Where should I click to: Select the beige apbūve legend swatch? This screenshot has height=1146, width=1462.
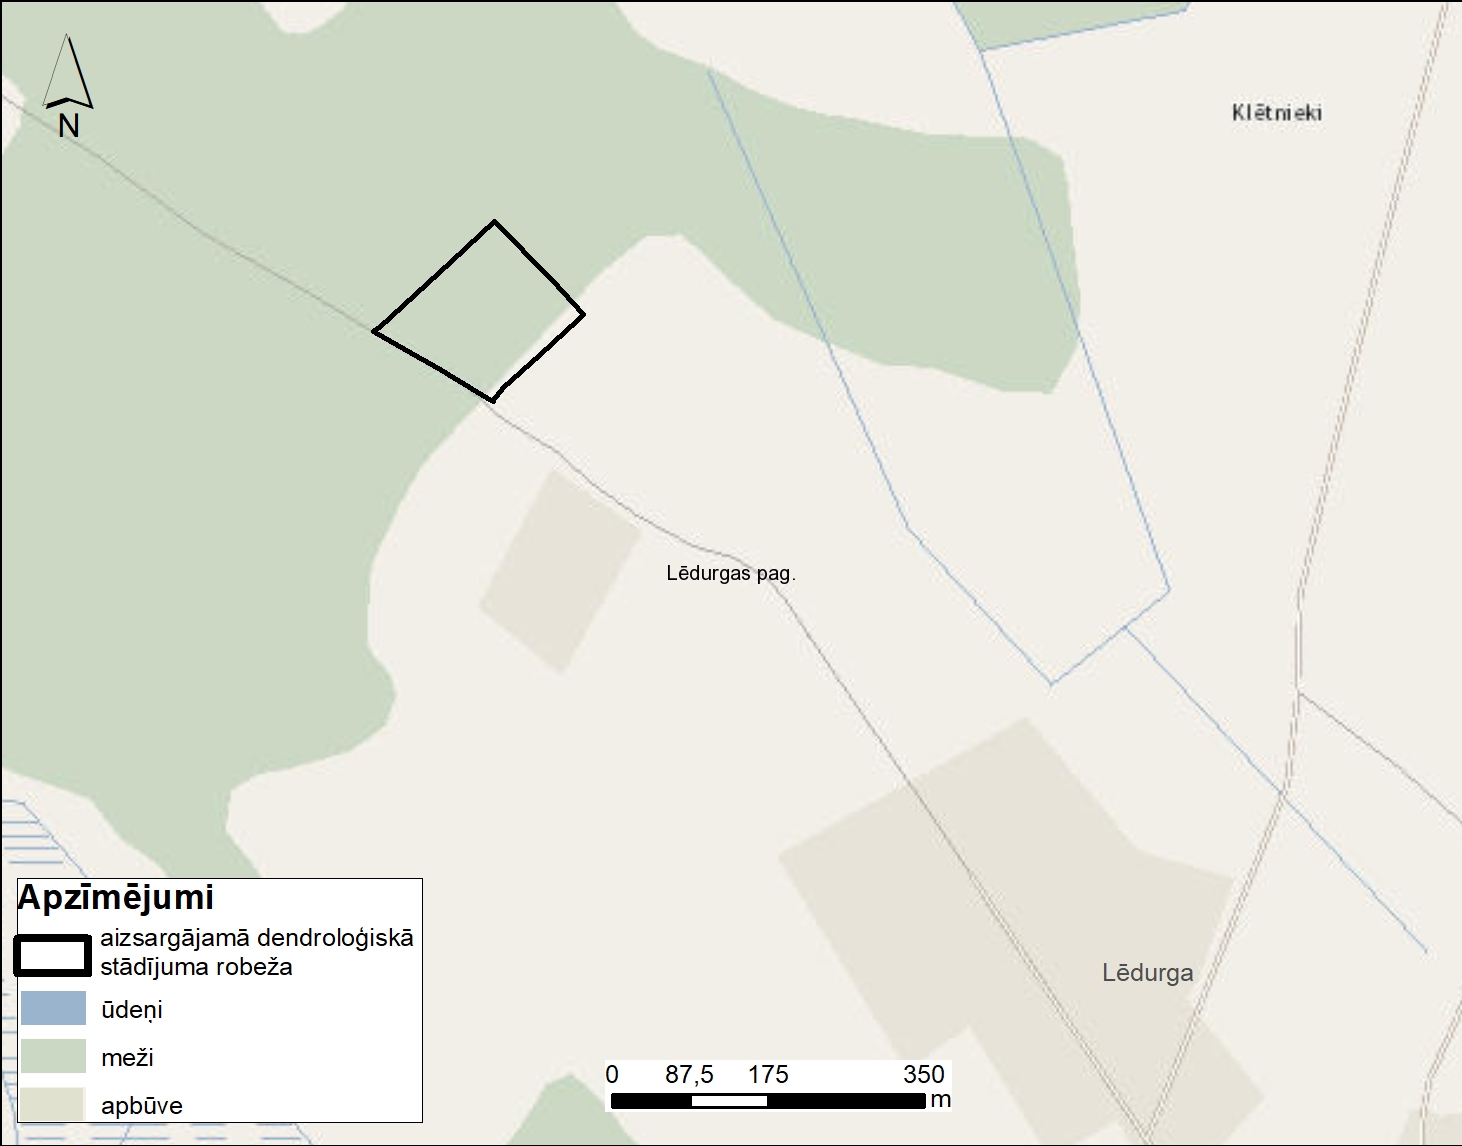53,1104
